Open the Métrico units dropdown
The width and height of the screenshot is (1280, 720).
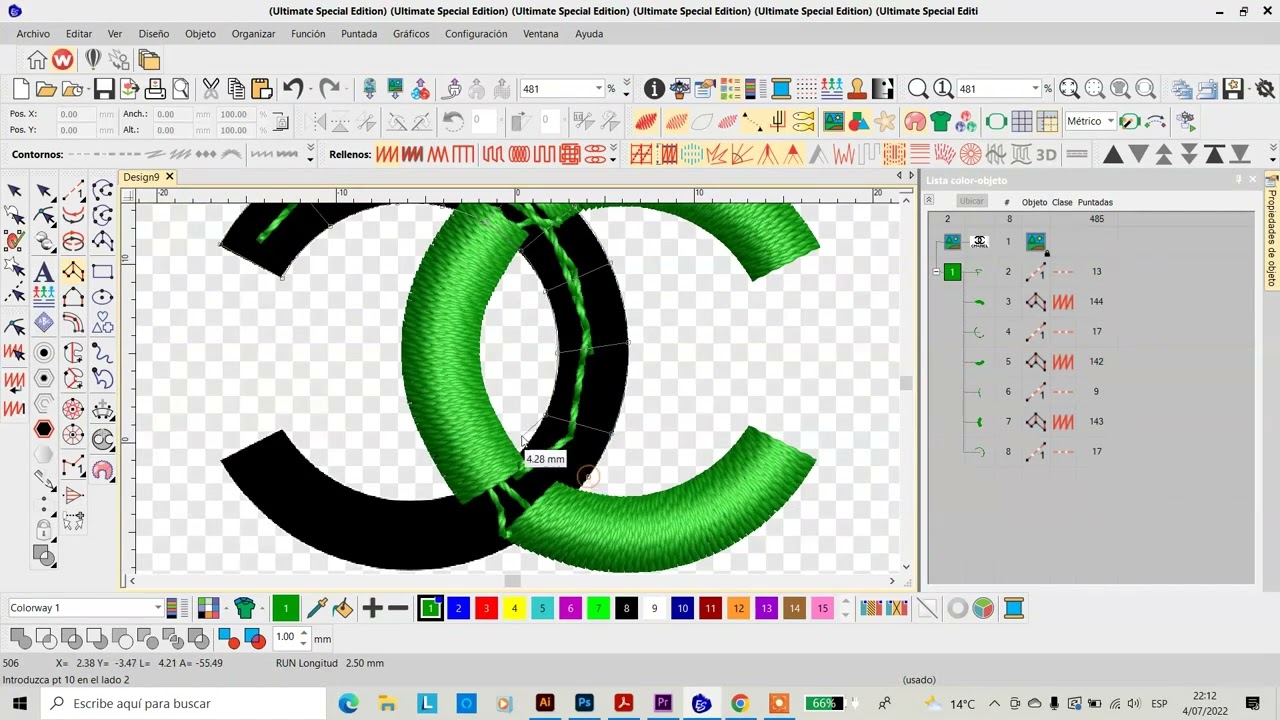1109,122
